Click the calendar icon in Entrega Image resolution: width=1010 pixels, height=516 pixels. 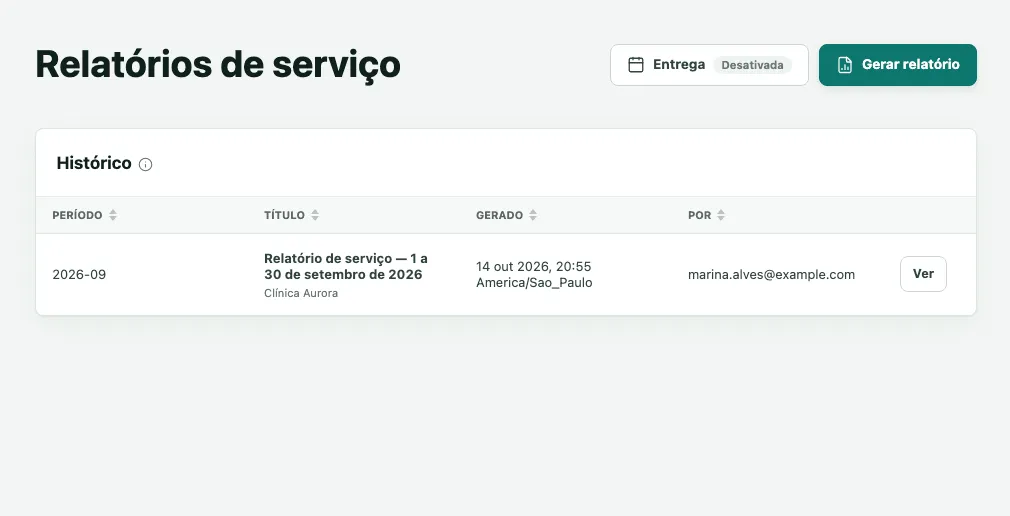coord(636,65)
